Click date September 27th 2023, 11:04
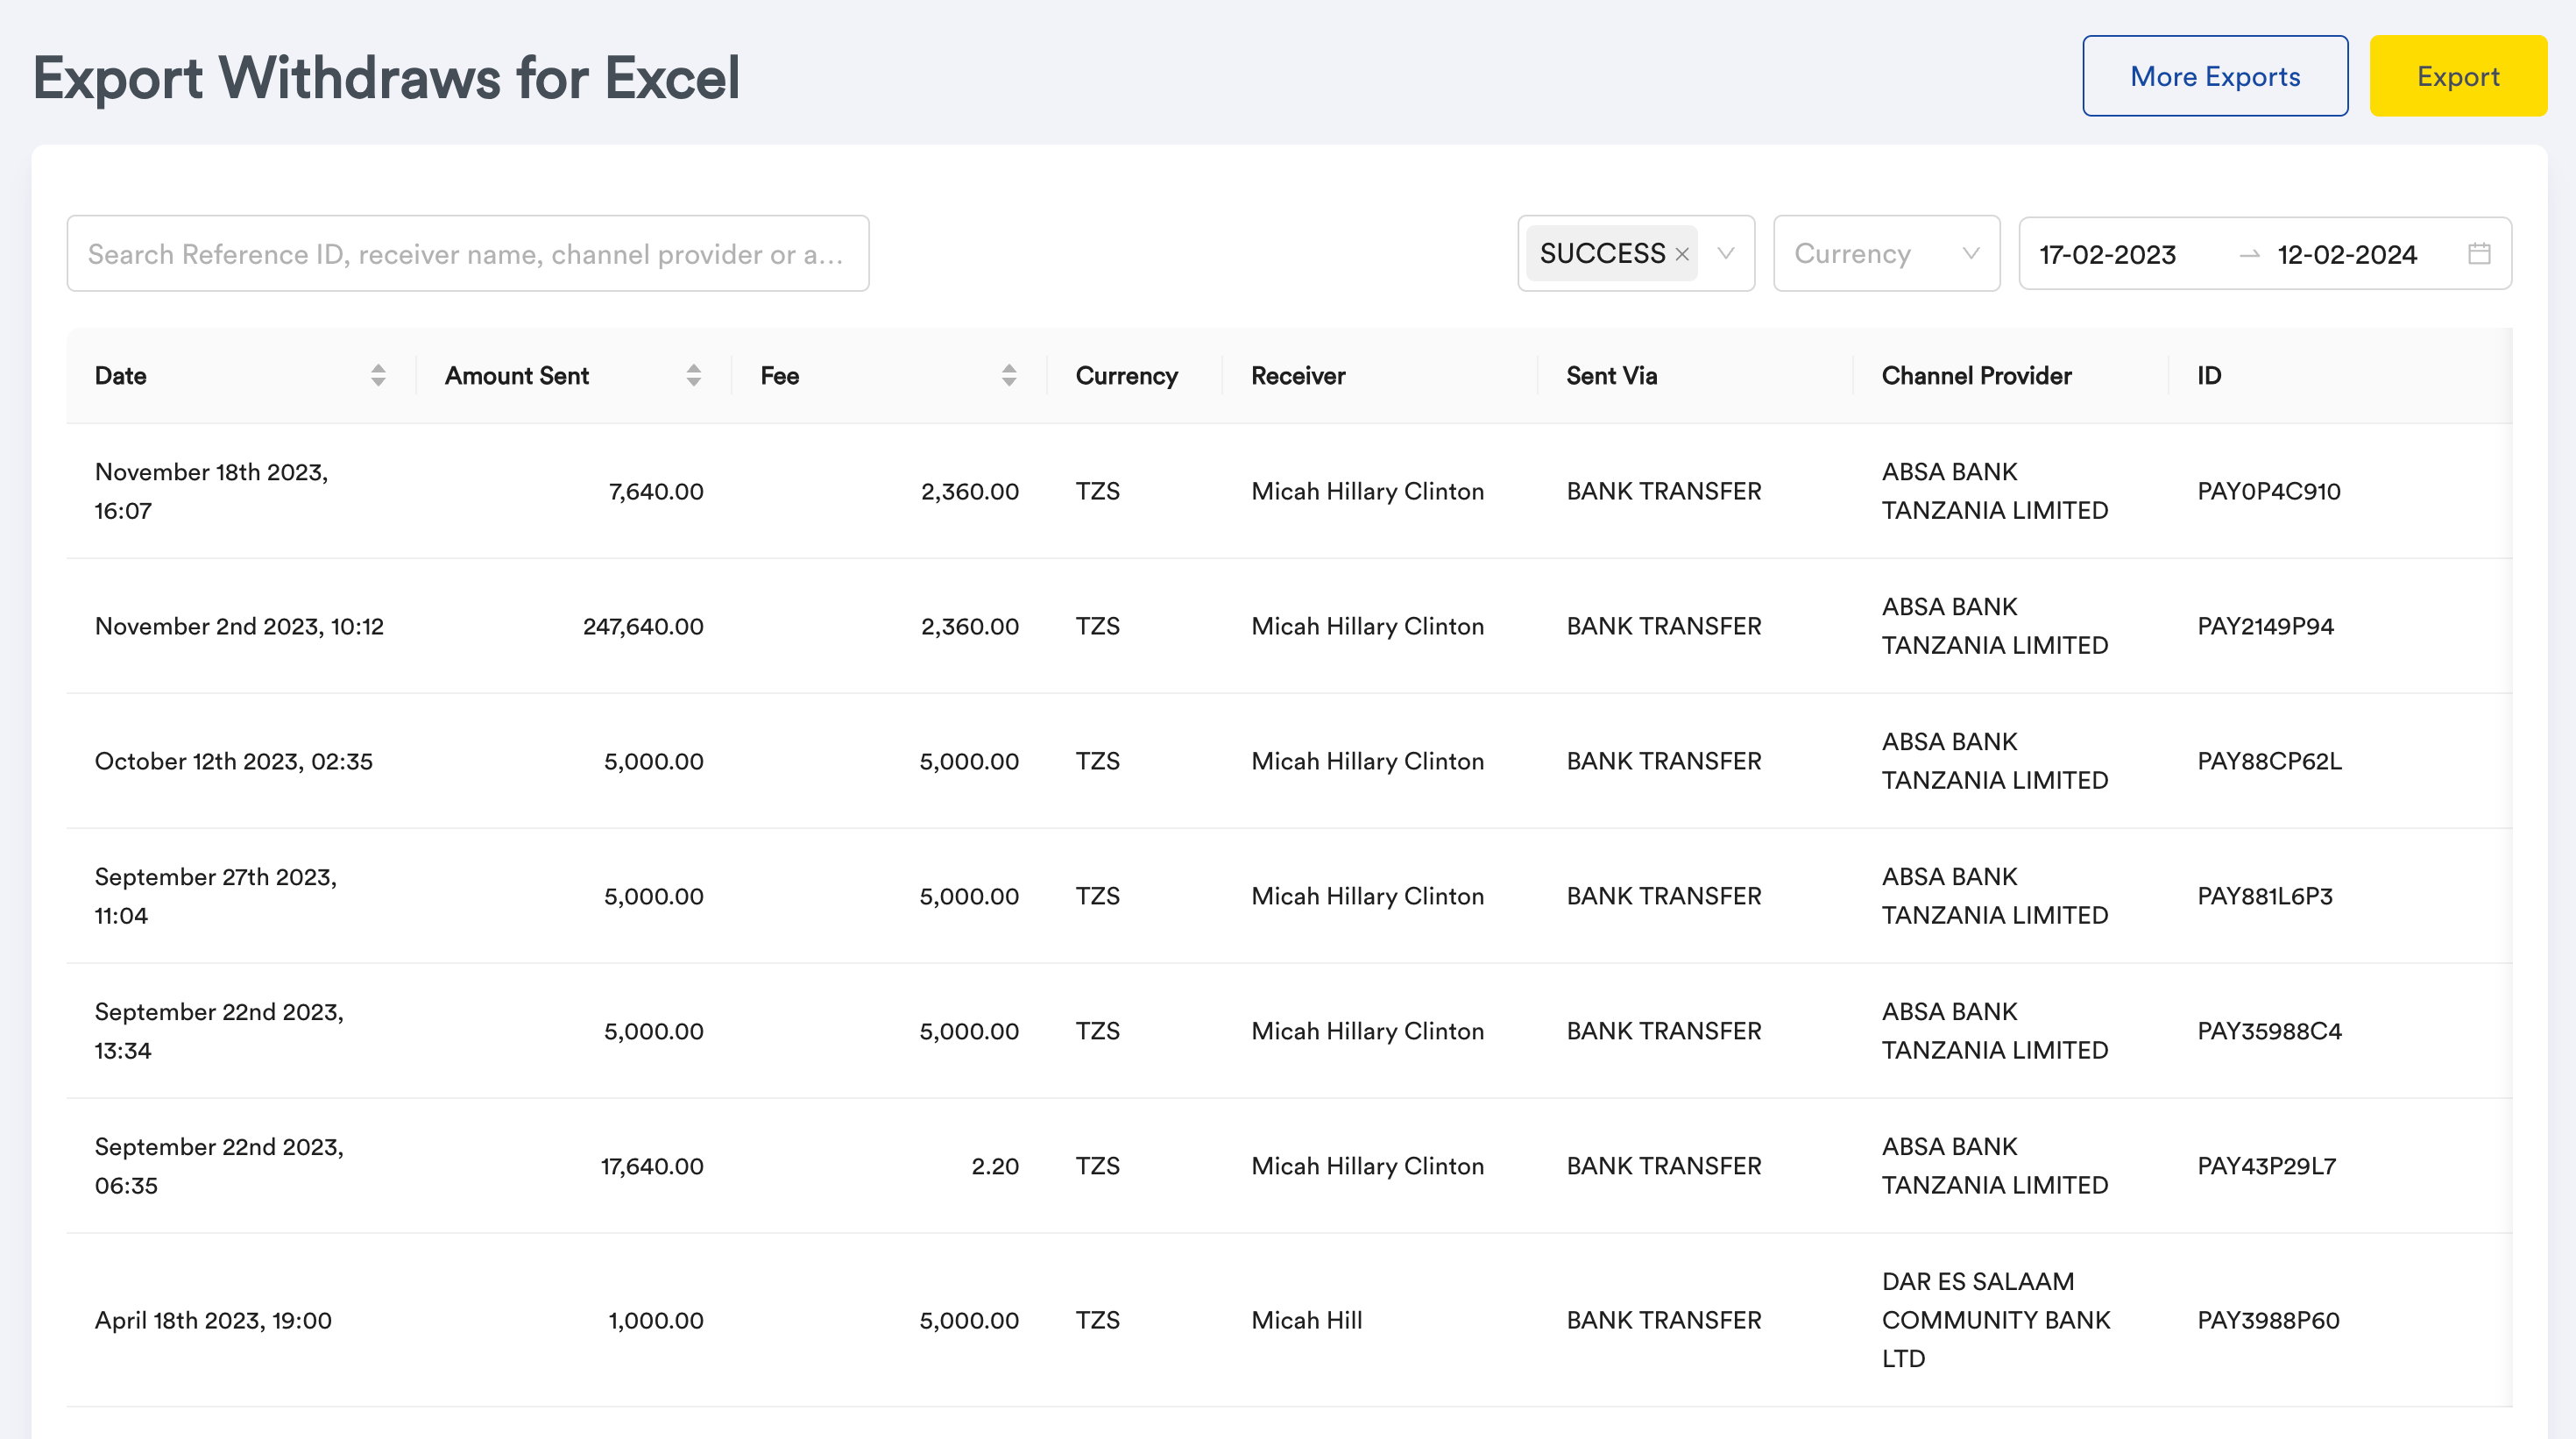This screenshot has height=1439, width=2576. (x=216, y=897)
